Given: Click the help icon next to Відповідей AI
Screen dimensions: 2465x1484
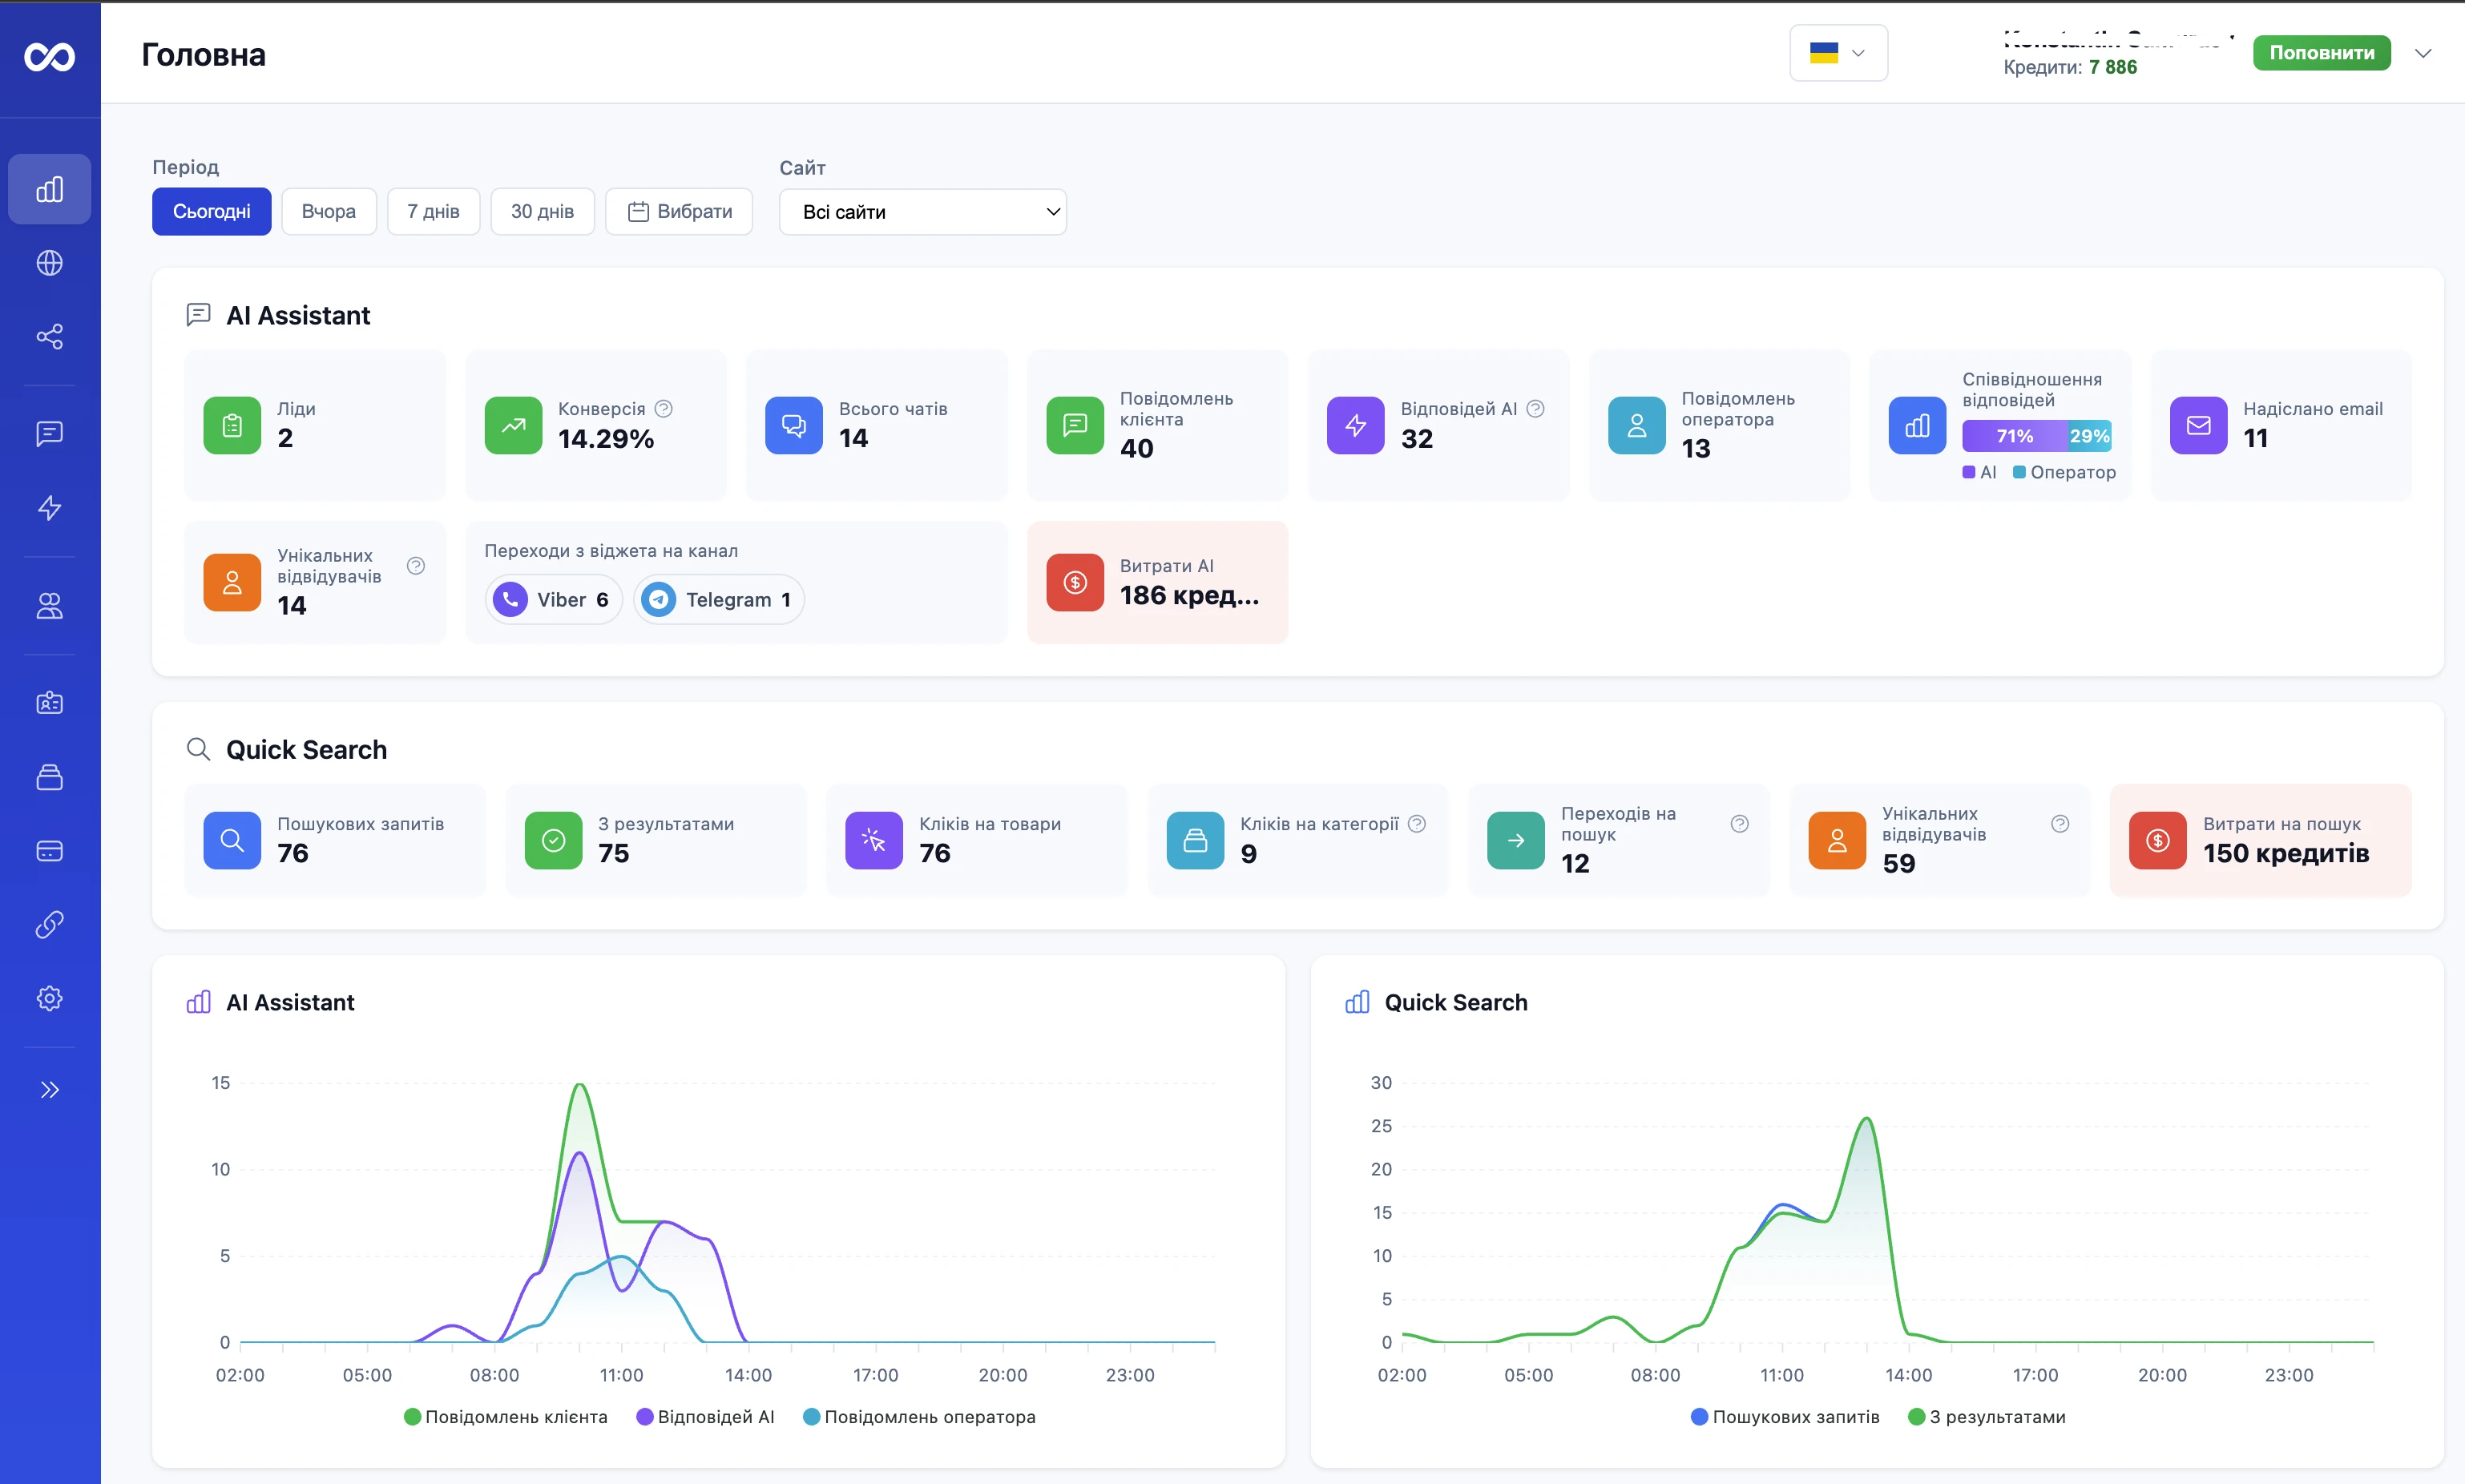Looking at the screenshot, I should tap(1535, 408).
